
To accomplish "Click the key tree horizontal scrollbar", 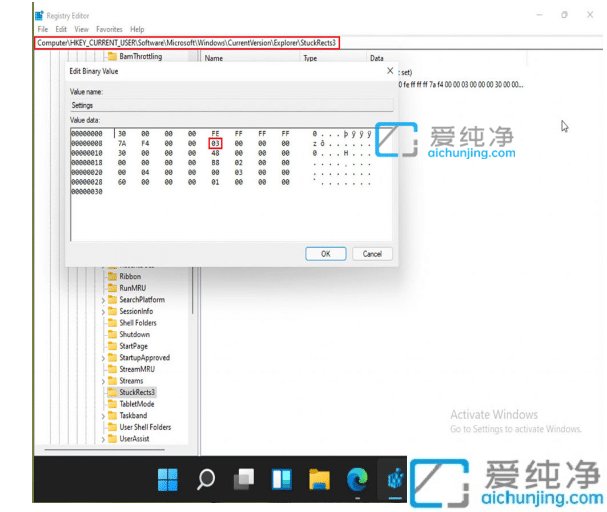I will [x=105, y=450].
